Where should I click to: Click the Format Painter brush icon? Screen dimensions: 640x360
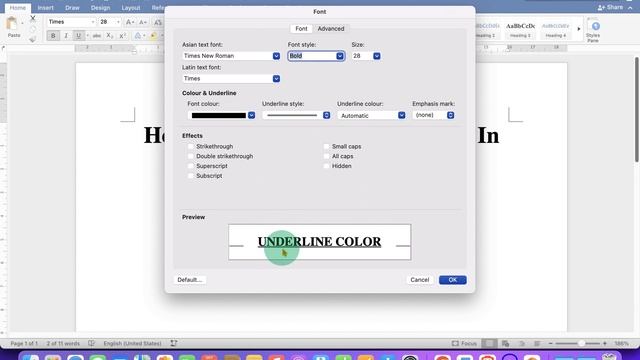pos(33,39)
